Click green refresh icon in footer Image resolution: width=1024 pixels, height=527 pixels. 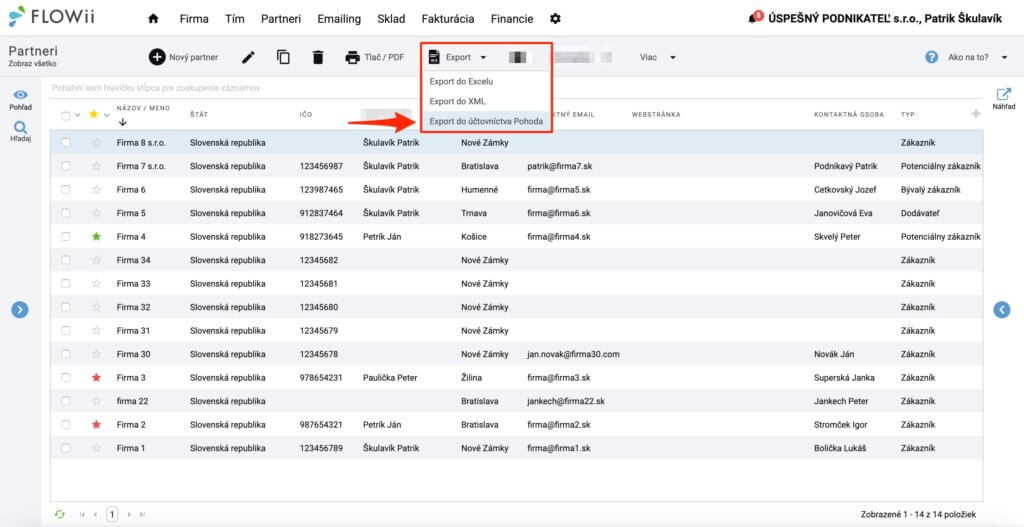(x=60, y=515)
